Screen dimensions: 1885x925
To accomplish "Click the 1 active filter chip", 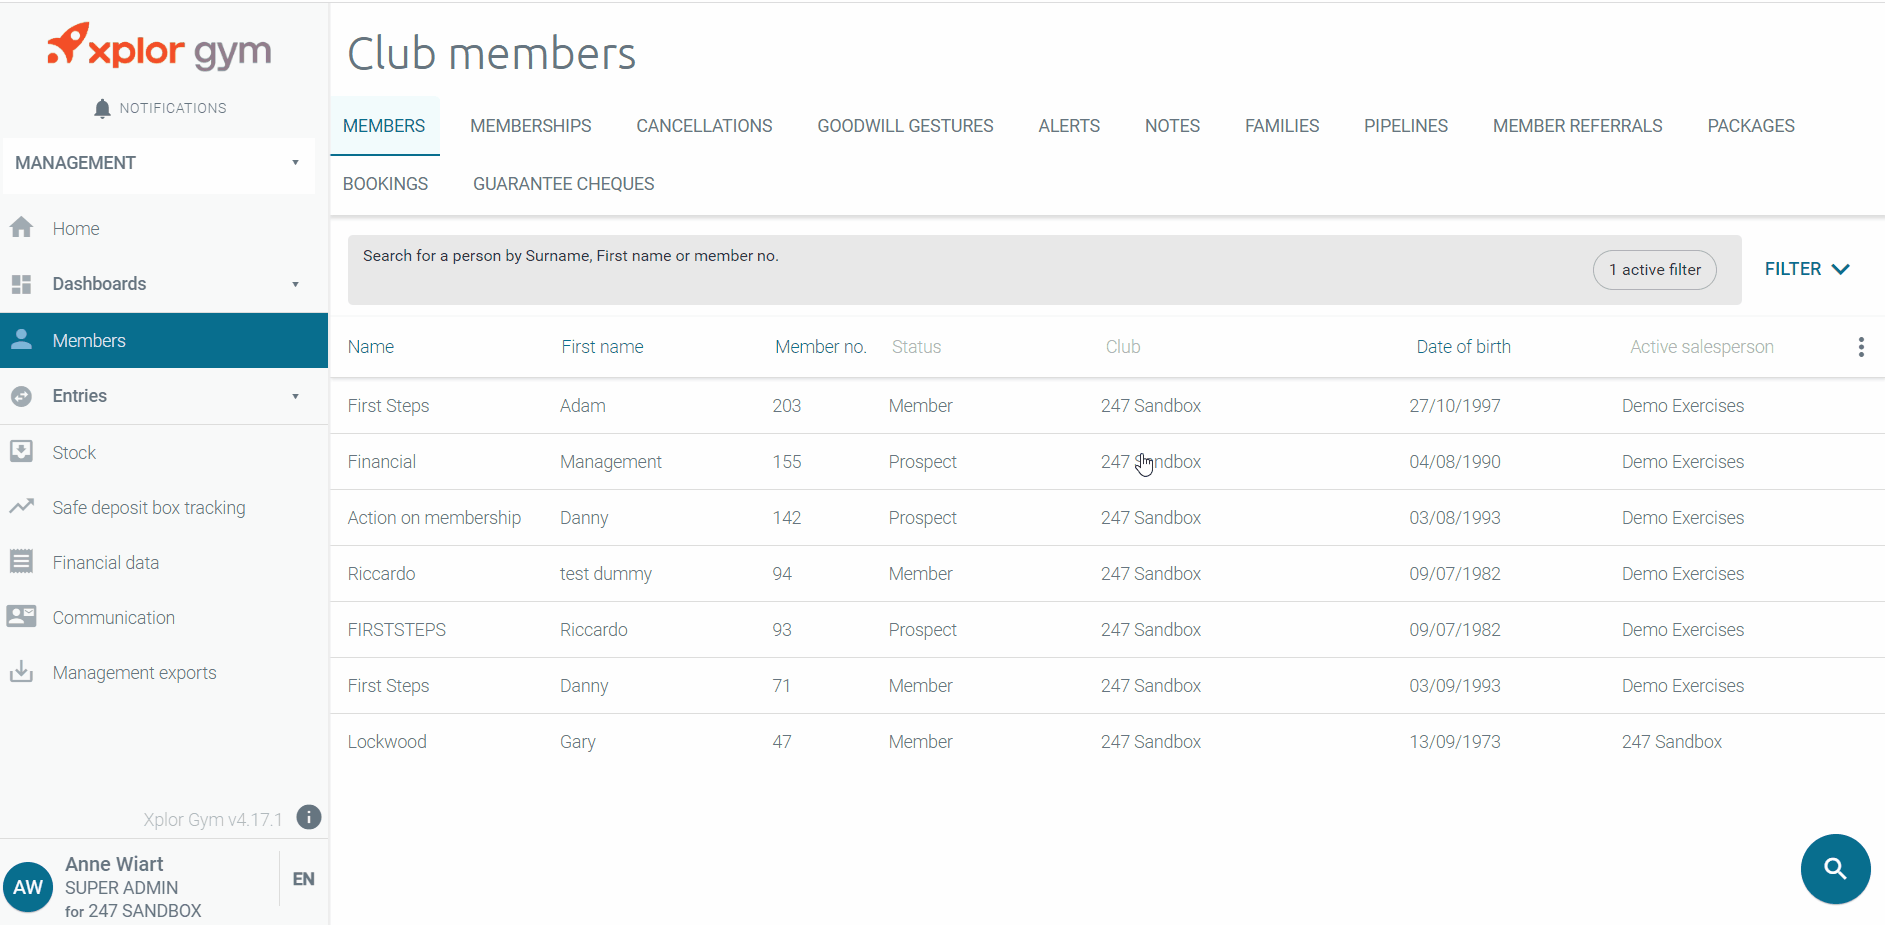I will tap(1654, 269).
